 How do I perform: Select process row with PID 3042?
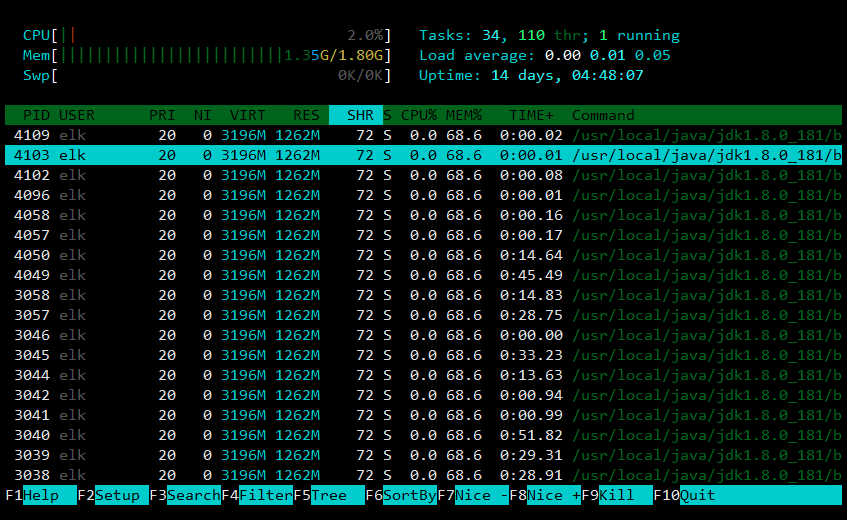424,395
